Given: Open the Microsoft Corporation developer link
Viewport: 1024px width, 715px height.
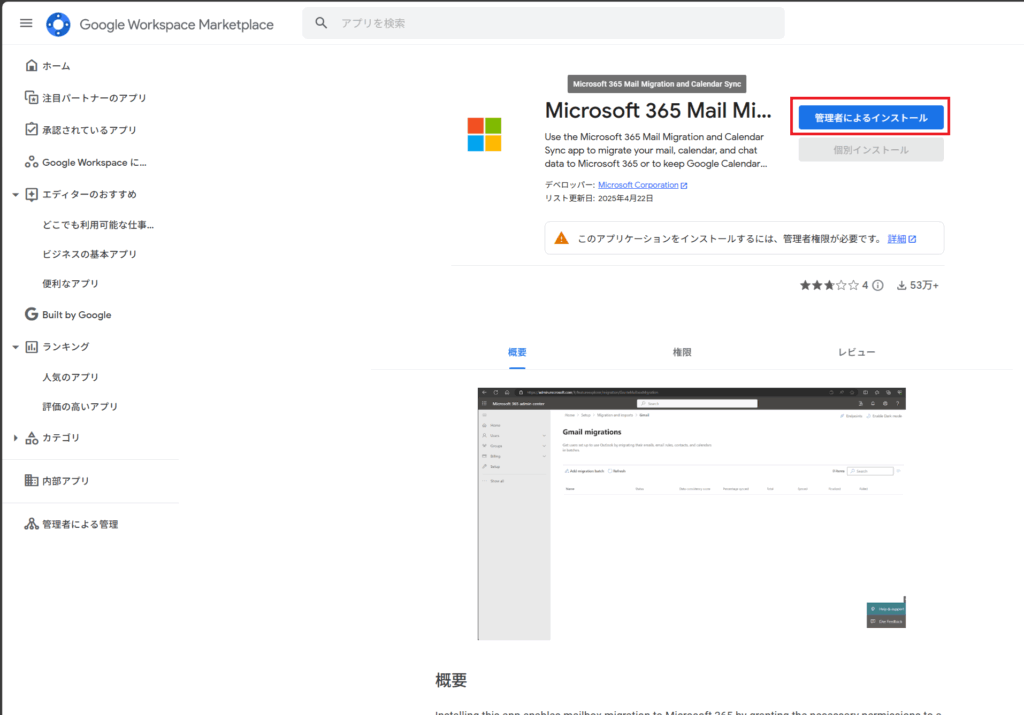Looking at the screenshot, I should 638,185.
